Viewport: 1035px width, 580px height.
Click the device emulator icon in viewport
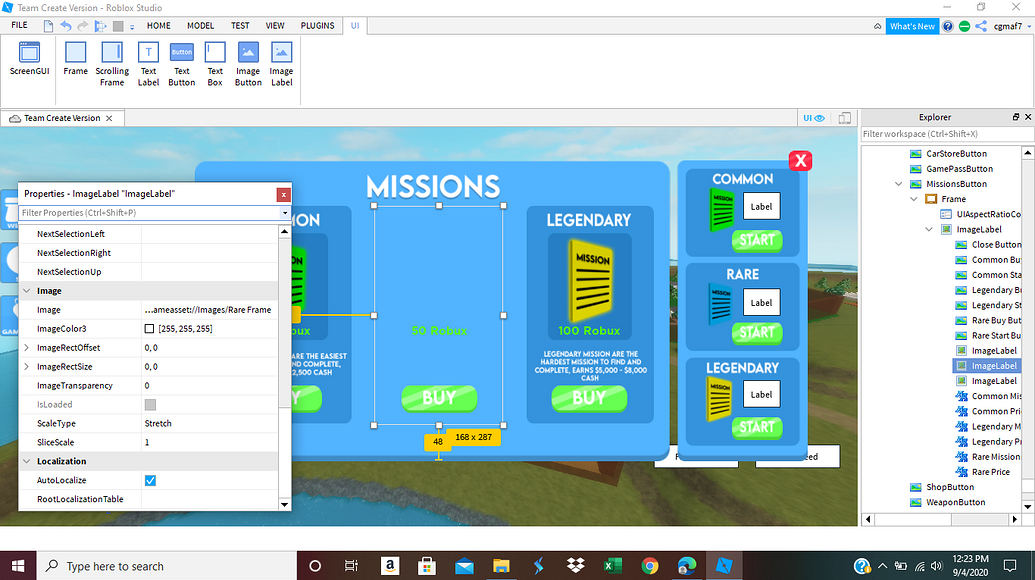tap(844, 118)
